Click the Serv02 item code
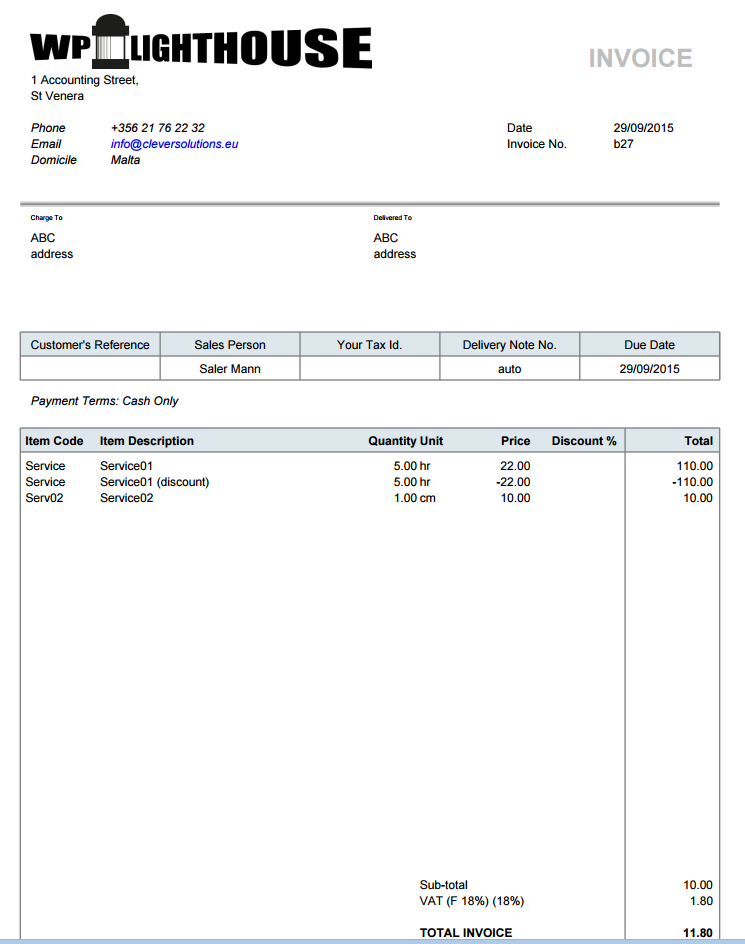 (44, 498)
